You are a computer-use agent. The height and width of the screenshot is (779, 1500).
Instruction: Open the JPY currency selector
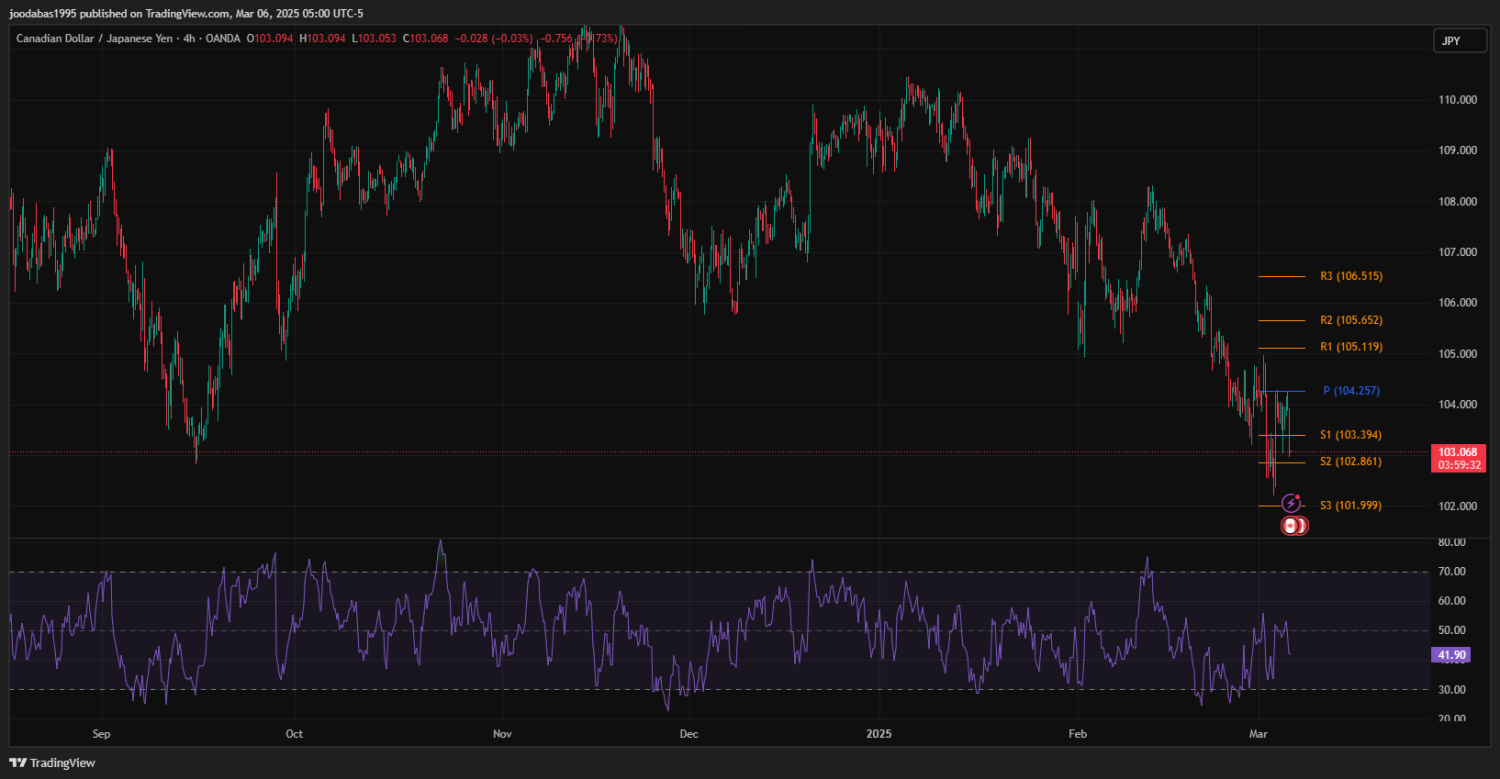point(1449,40)
